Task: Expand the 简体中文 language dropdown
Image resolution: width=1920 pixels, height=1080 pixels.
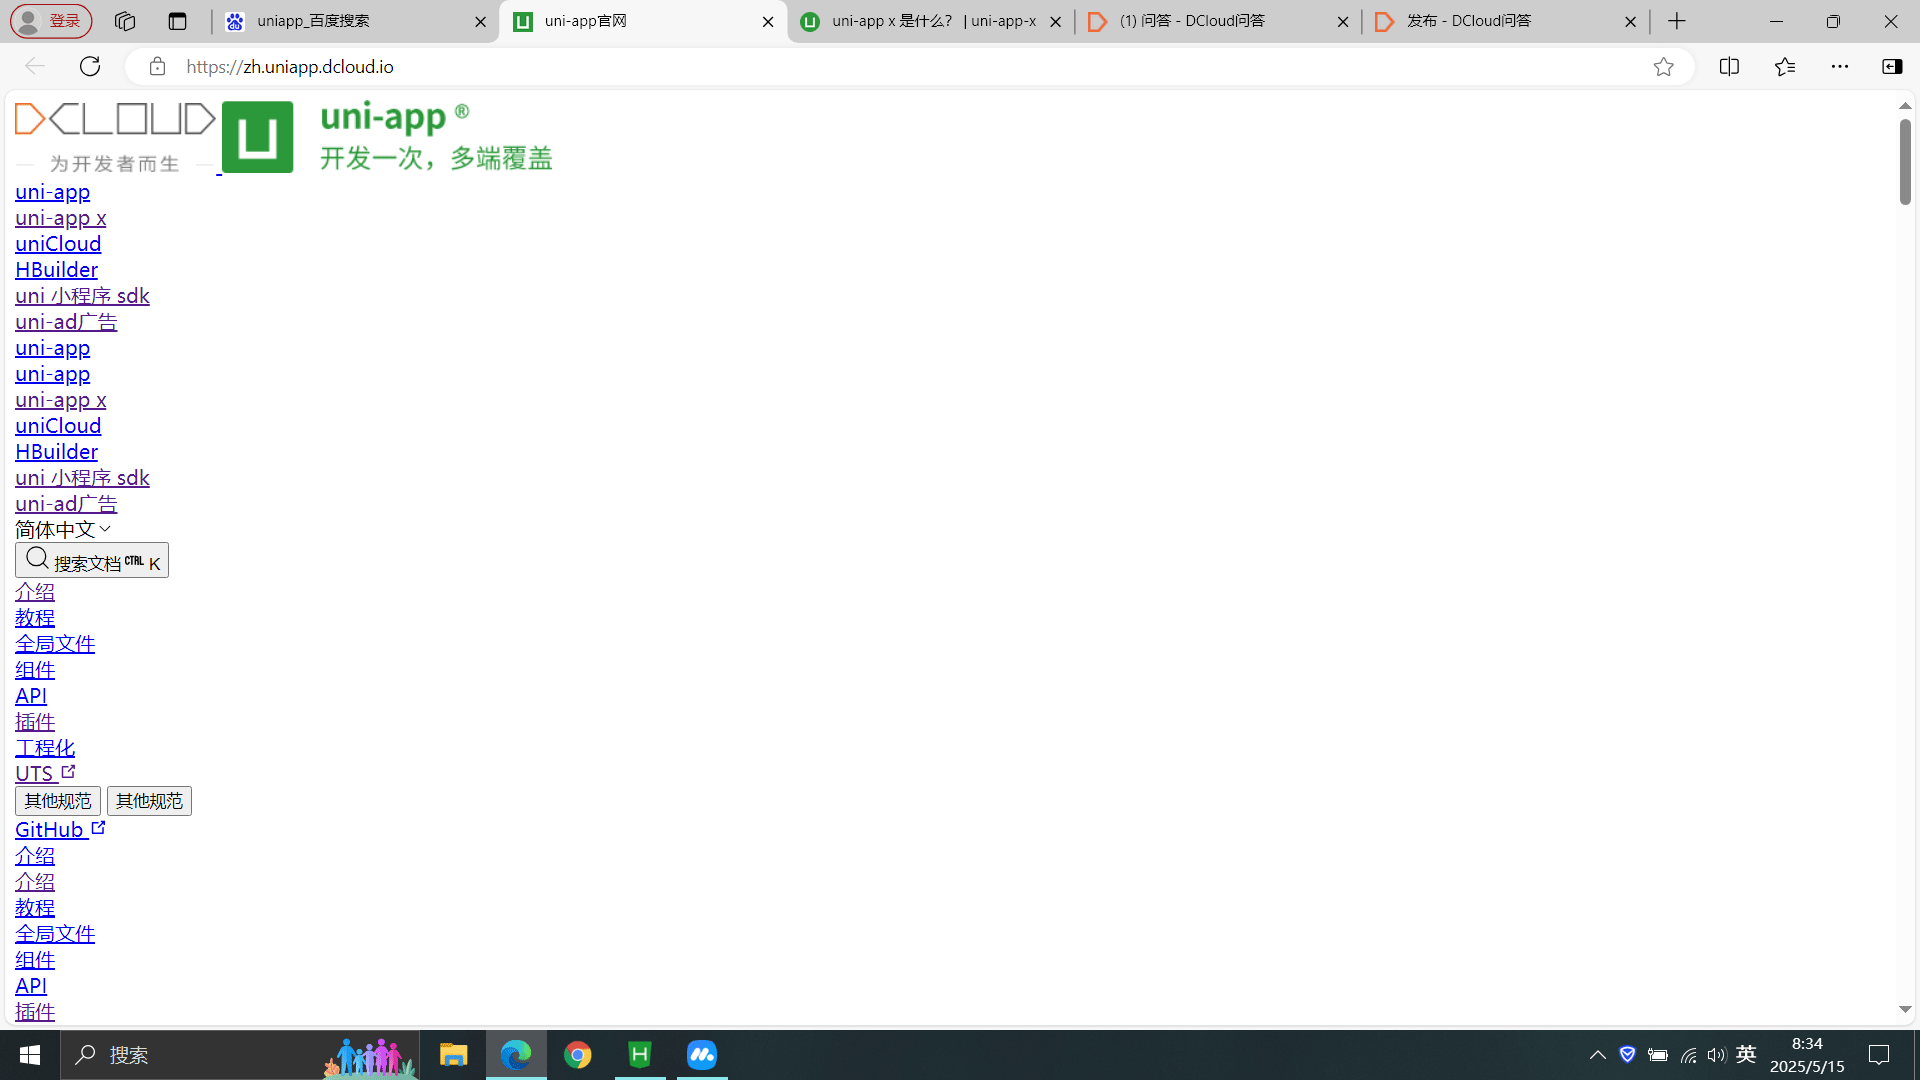Action: (x=63, y=529)
